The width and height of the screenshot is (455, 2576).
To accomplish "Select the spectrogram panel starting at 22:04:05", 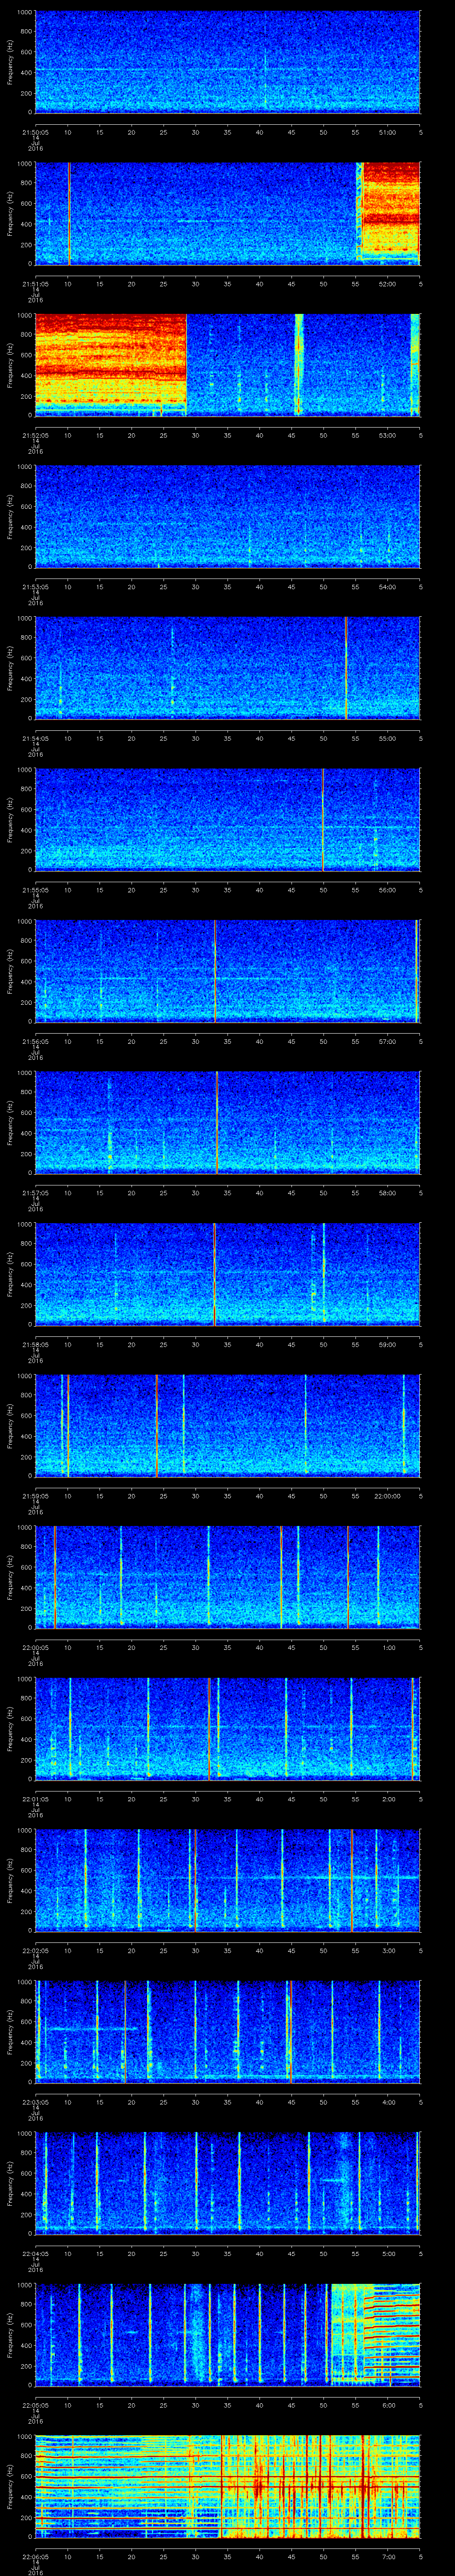I will 228,2184.
